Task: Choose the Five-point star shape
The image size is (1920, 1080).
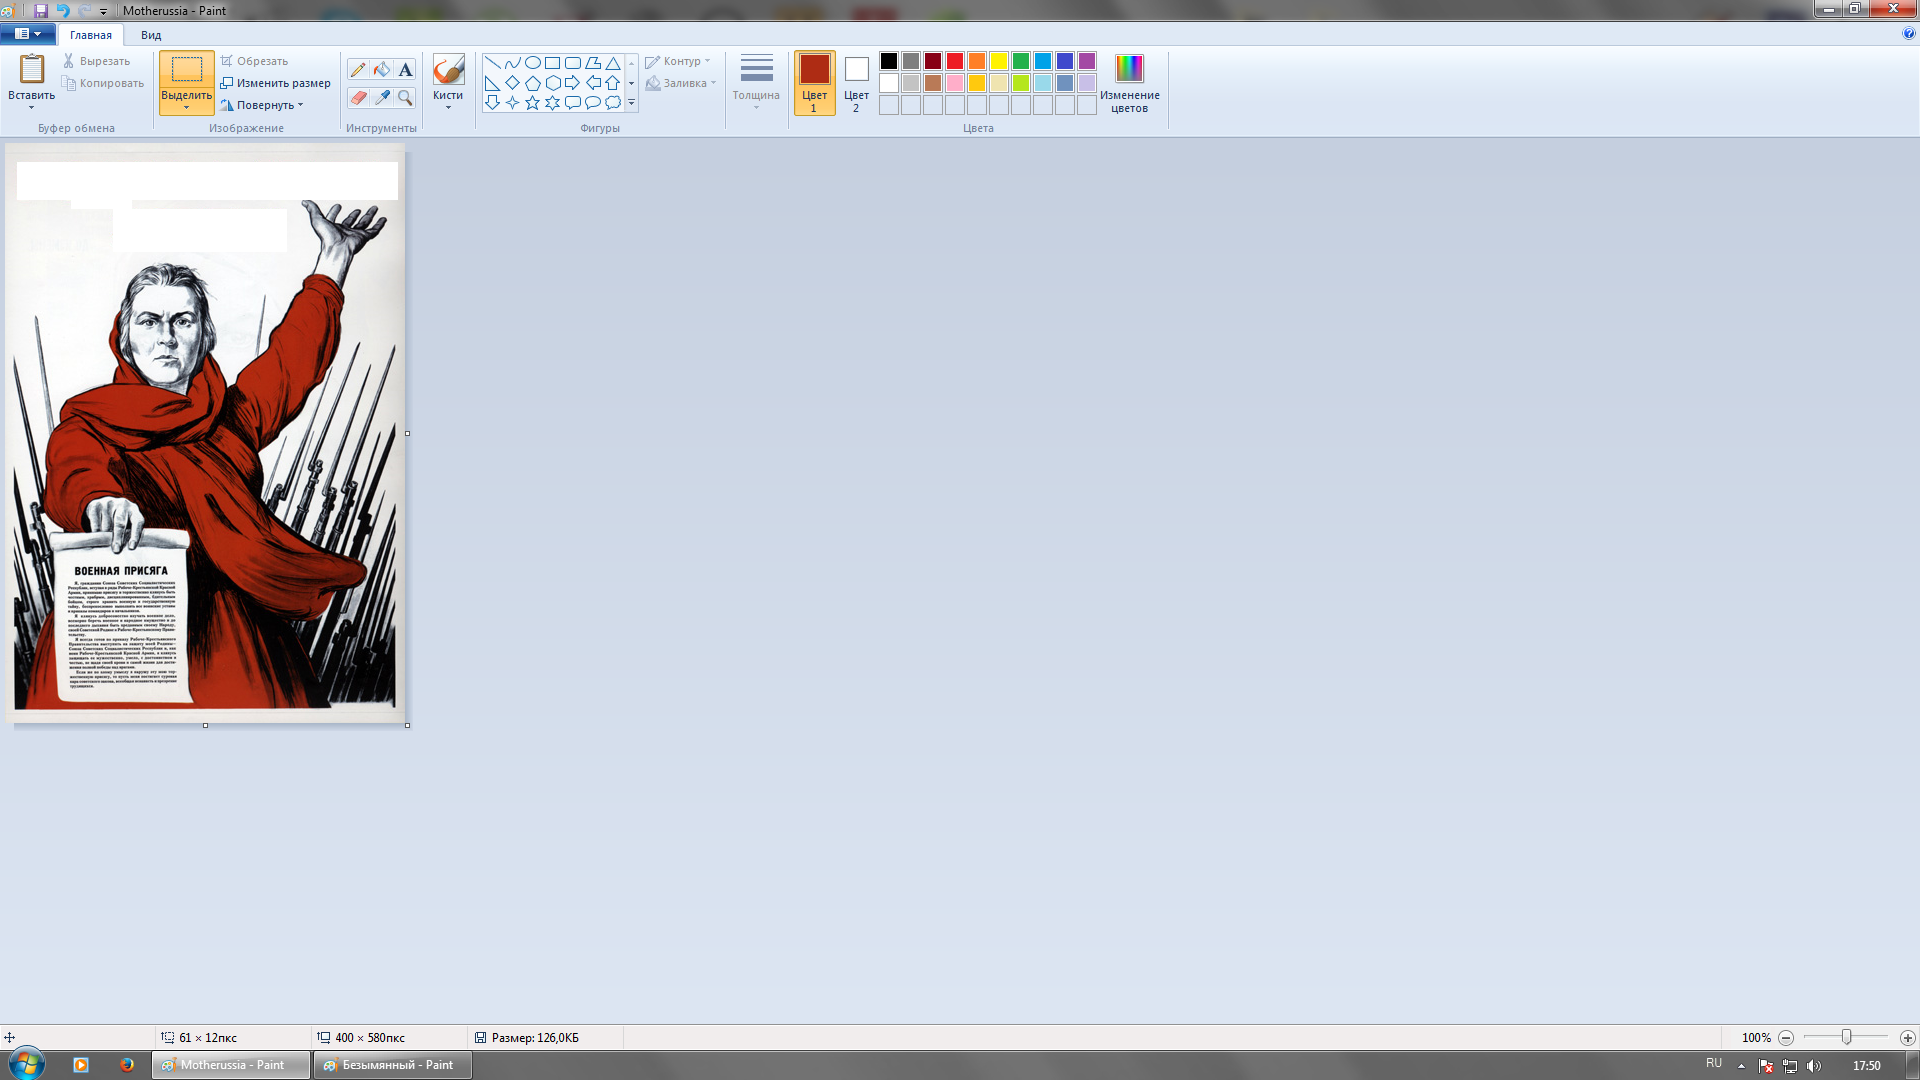Action: point(532,103)
